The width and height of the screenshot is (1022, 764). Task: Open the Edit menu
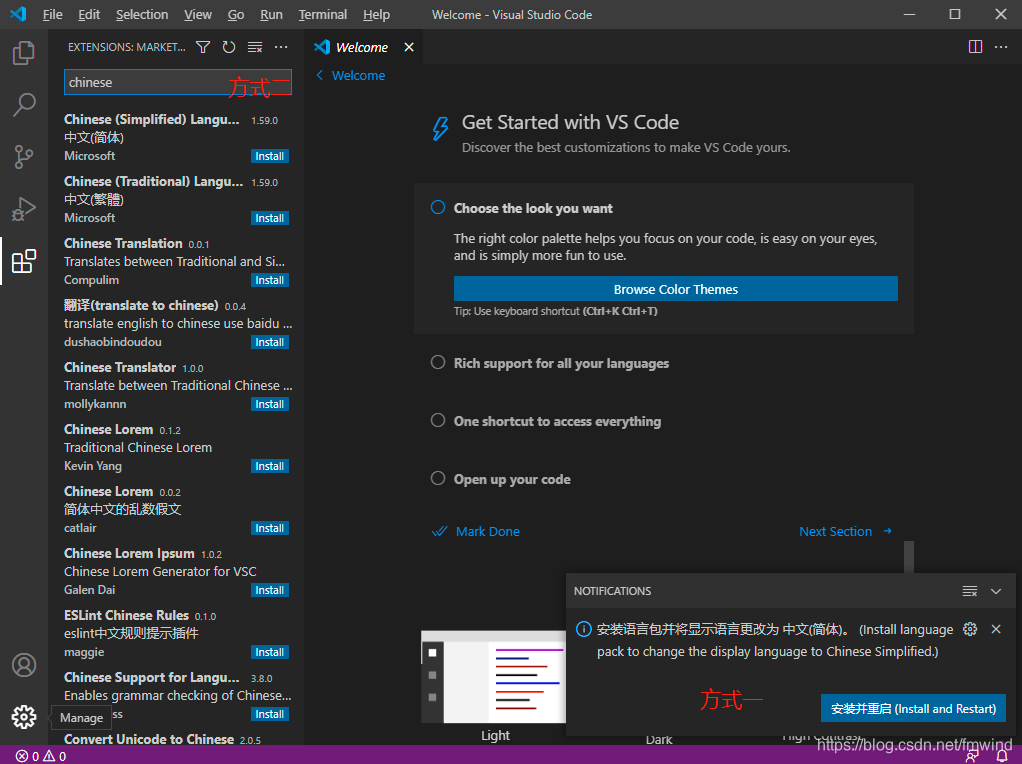[x=89, y=14]
